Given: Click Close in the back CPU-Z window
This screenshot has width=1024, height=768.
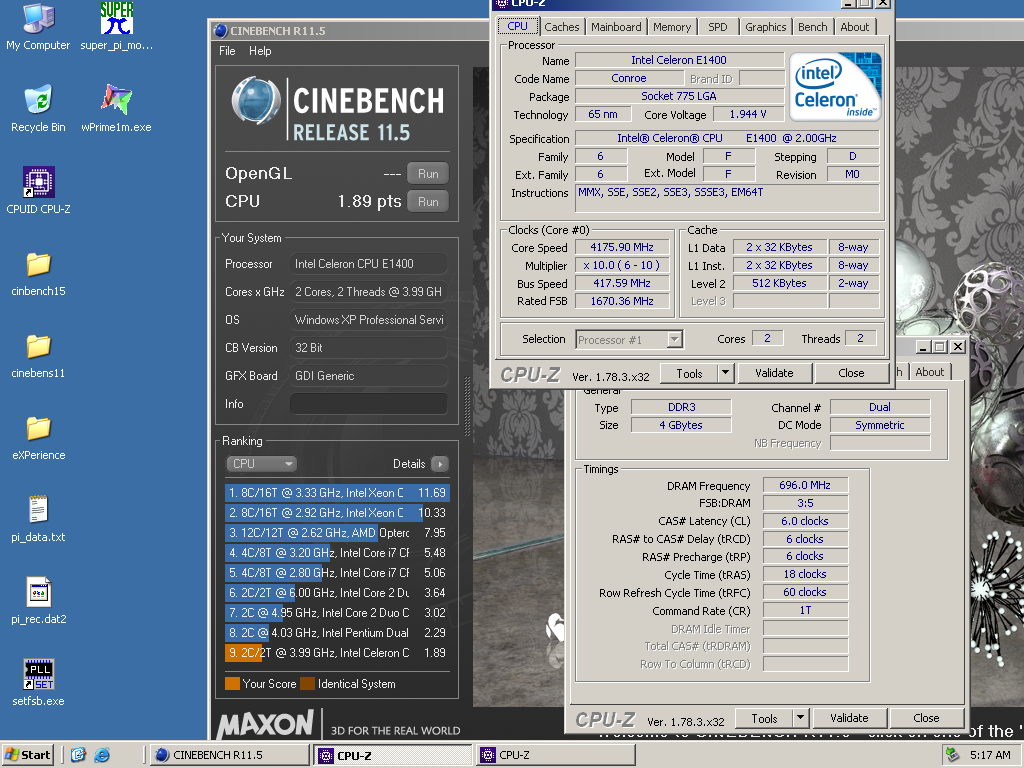Looking at the screenshot, I should coord(926,718).
